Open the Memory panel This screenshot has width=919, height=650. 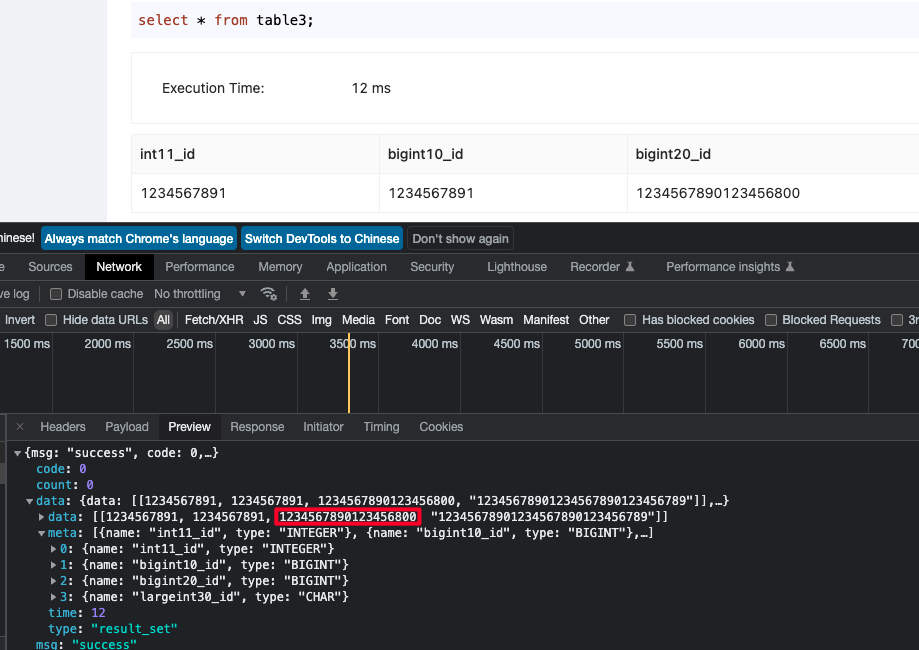[280, 267]
